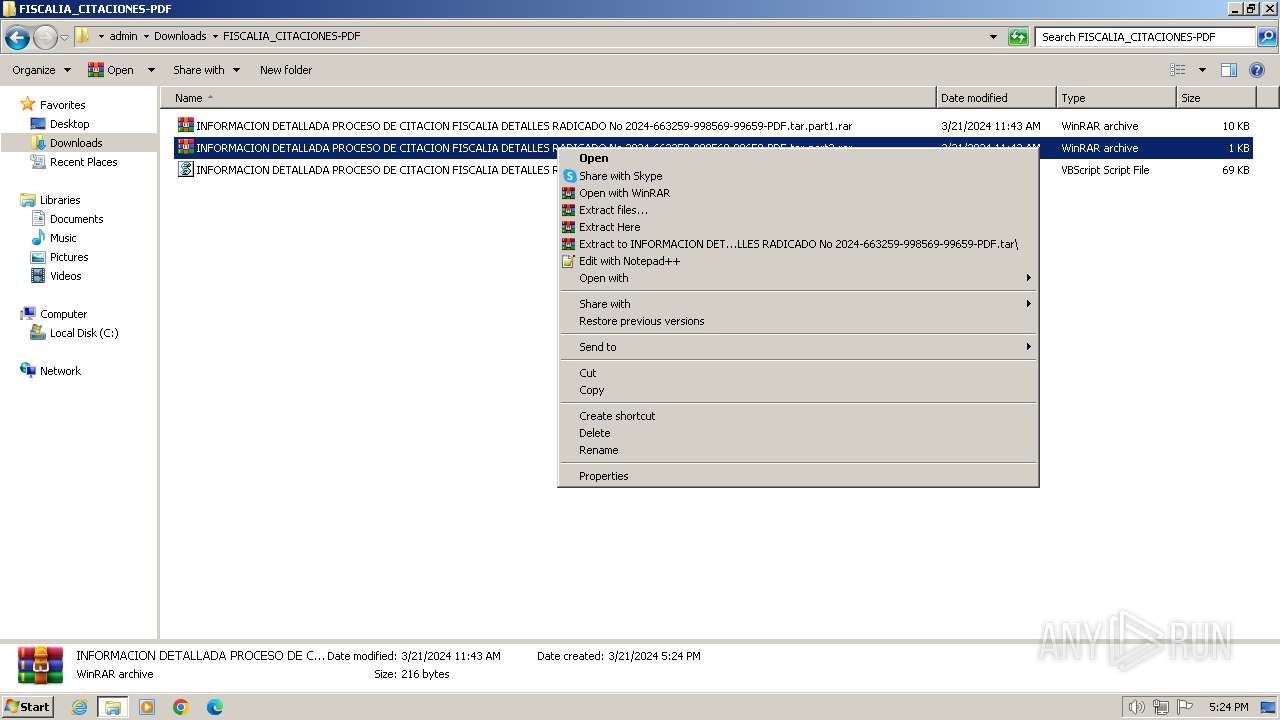1280x720 pixels.
Task: Sort by the Size column header
Action: pyautogui.click(x=1216, y=98)
